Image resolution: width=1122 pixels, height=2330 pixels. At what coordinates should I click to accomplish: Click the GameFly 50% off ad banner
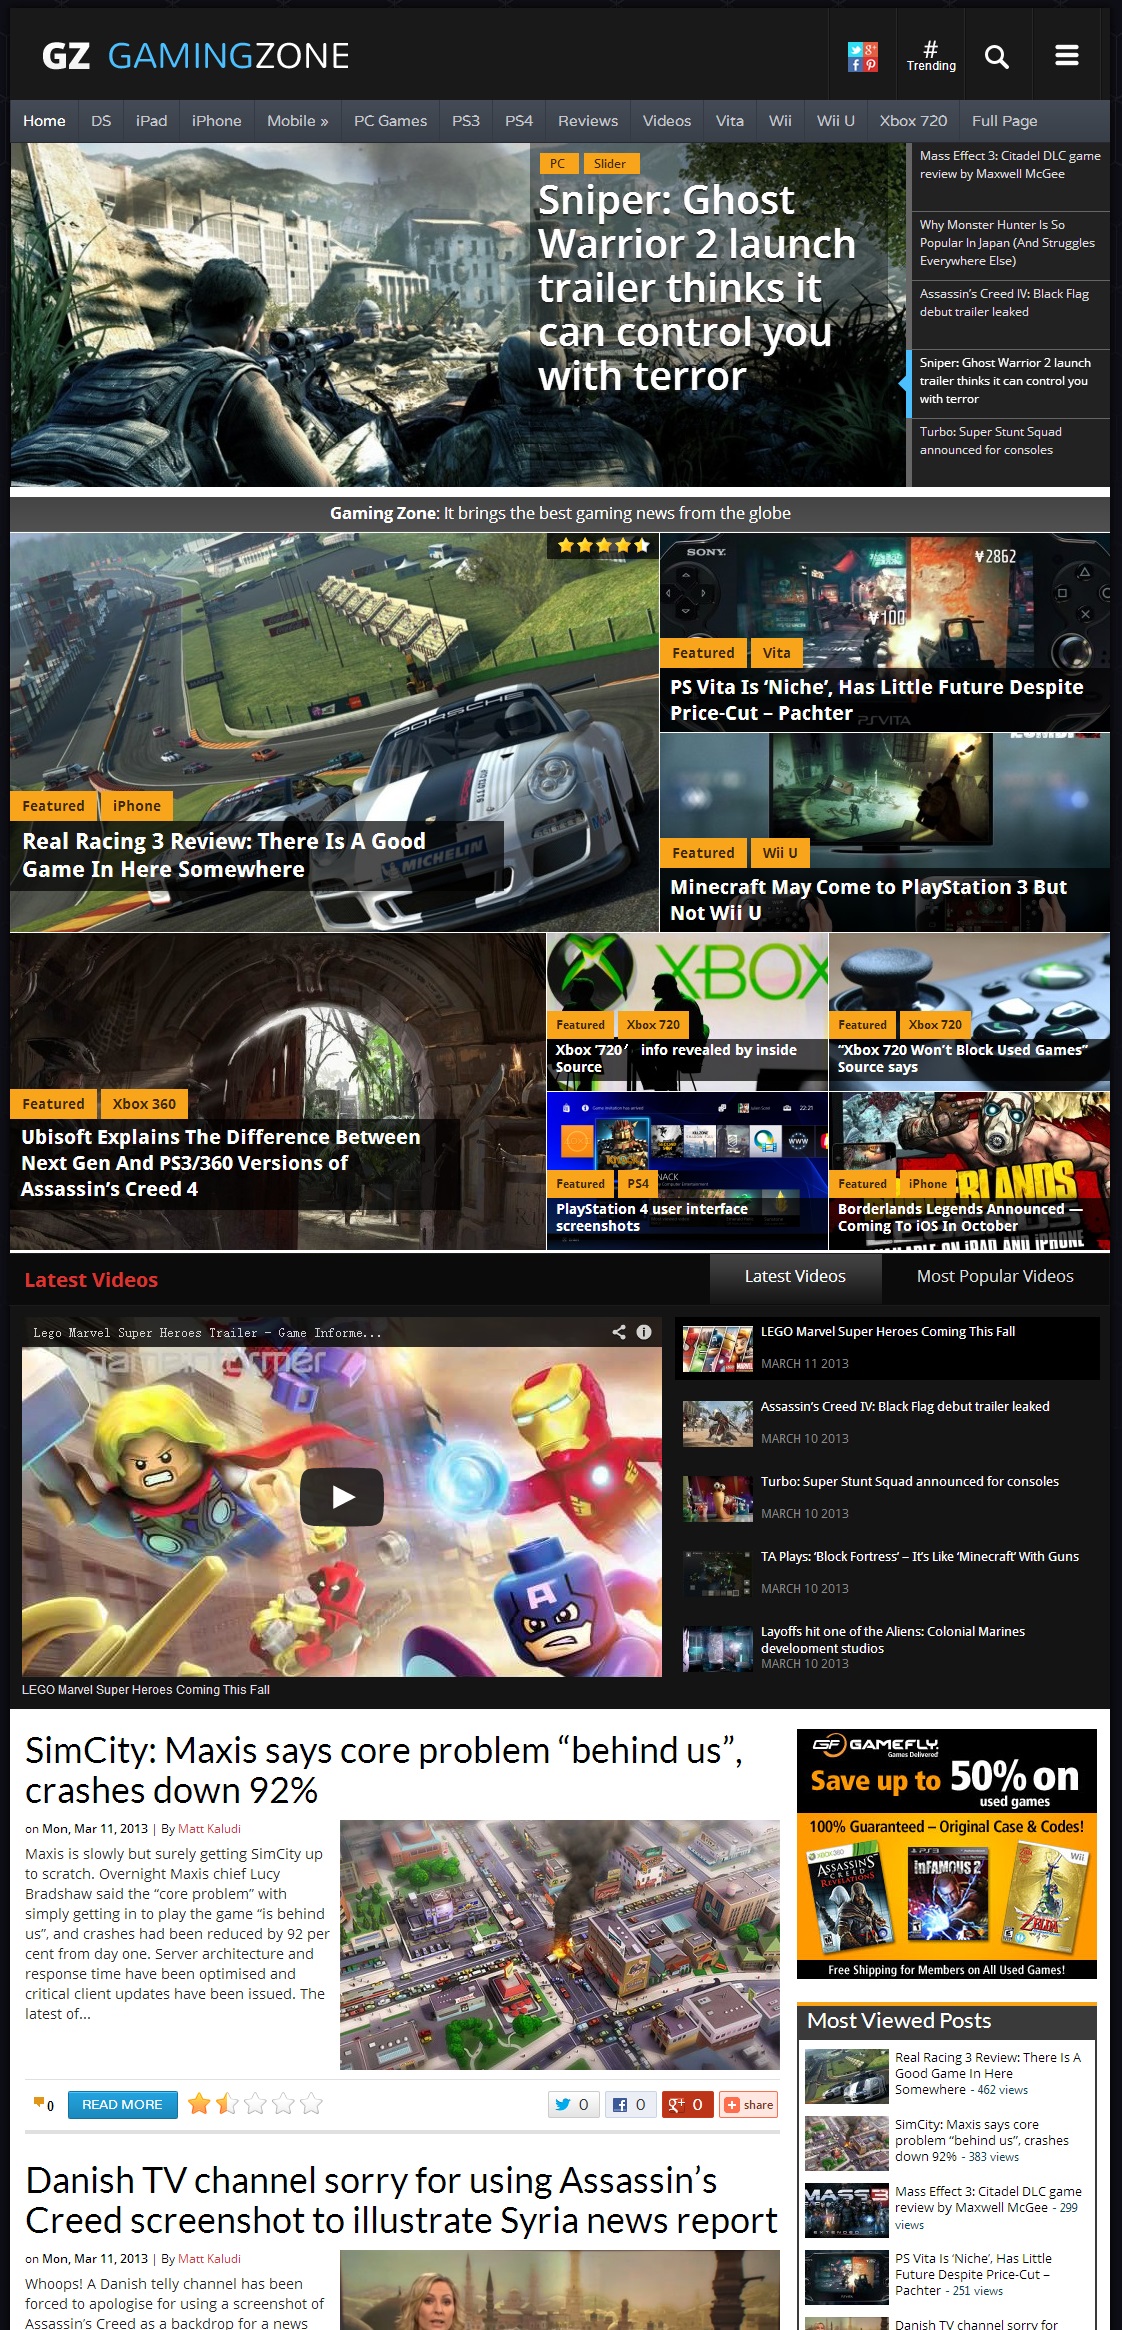tap(947, 1853)
